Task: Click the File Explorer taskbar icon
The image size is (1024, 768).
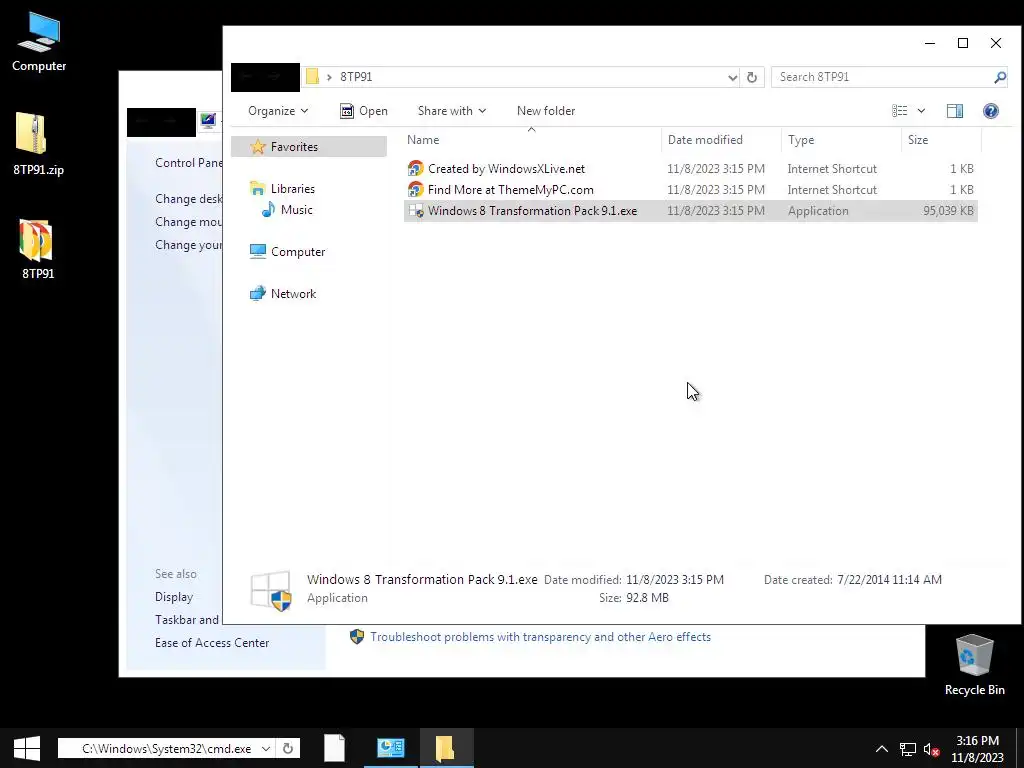Action: point(446,748)
